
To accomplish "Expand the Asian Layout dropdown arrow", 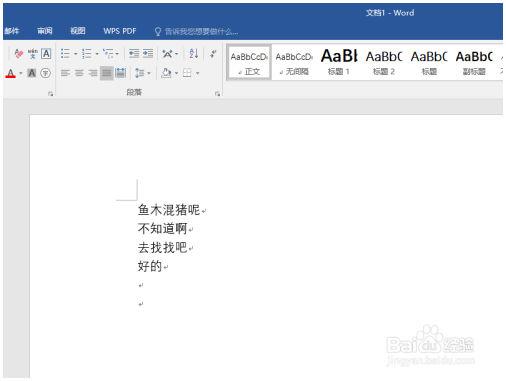I will [x=176, y=53].
